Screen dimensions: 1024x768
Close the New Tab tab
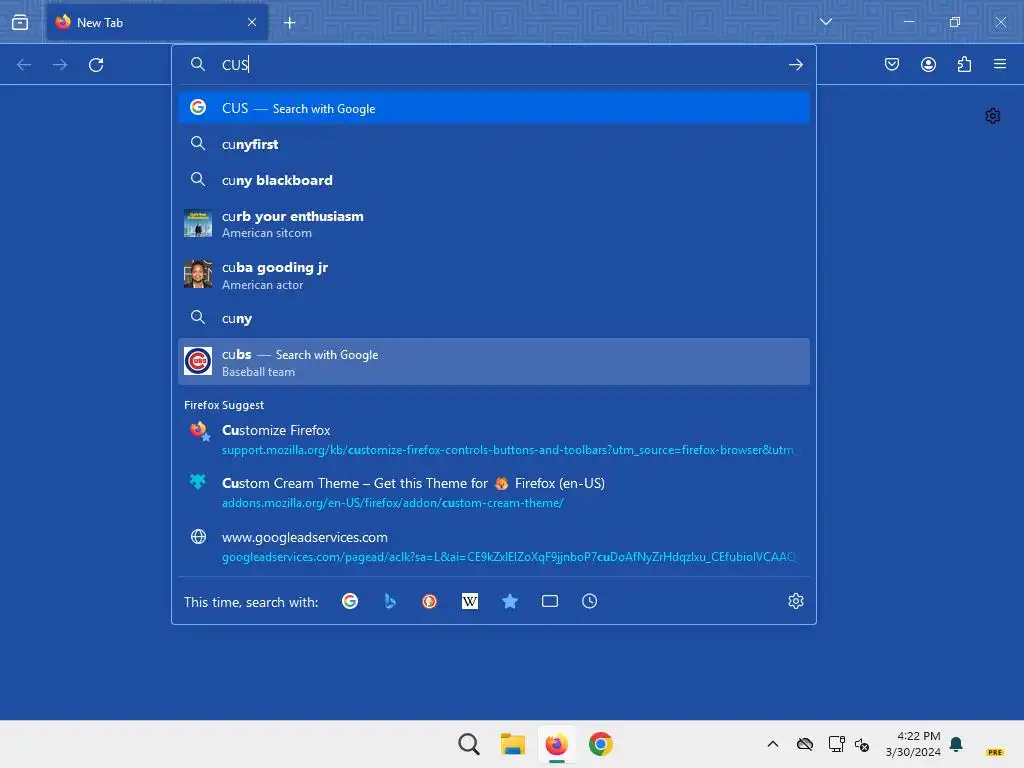pyautogui.click(x=252, y=22)
